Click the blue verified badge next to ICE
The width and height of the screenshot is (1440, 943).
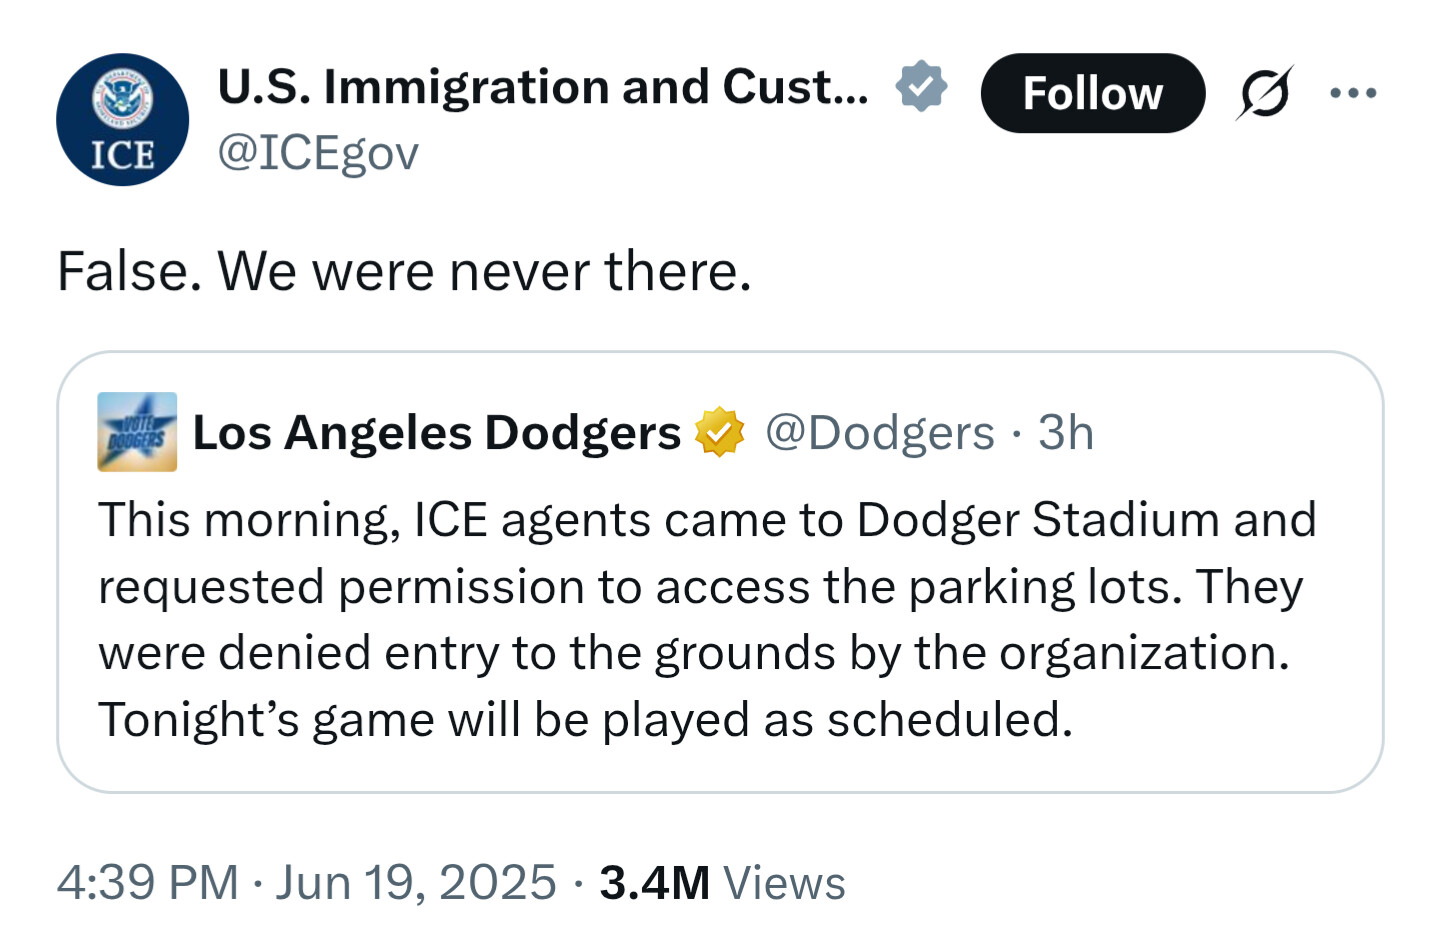(x=921, y=86)
